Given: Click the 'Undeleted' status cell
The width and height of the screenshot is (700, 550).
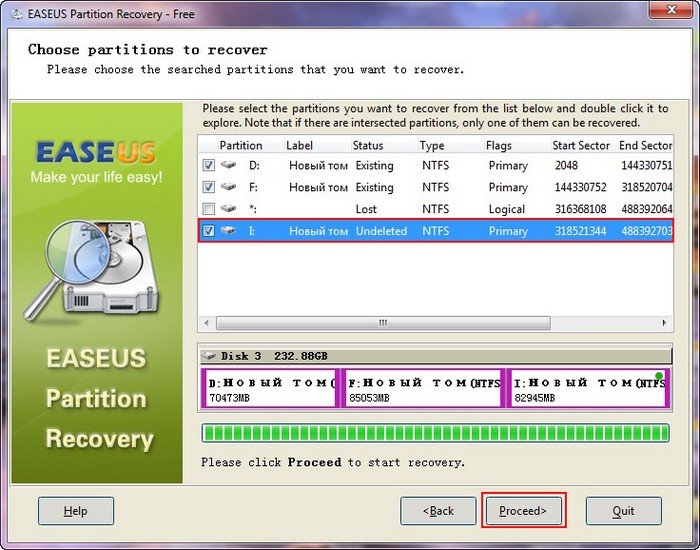Looking at the screenshot, I should click(381, 231).
